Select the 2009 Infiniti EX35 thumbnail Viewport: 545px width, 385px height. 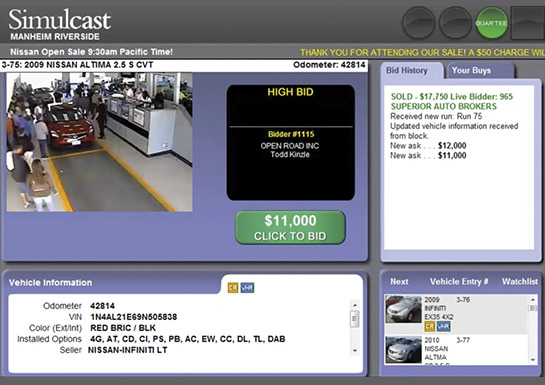coord(403,309)
